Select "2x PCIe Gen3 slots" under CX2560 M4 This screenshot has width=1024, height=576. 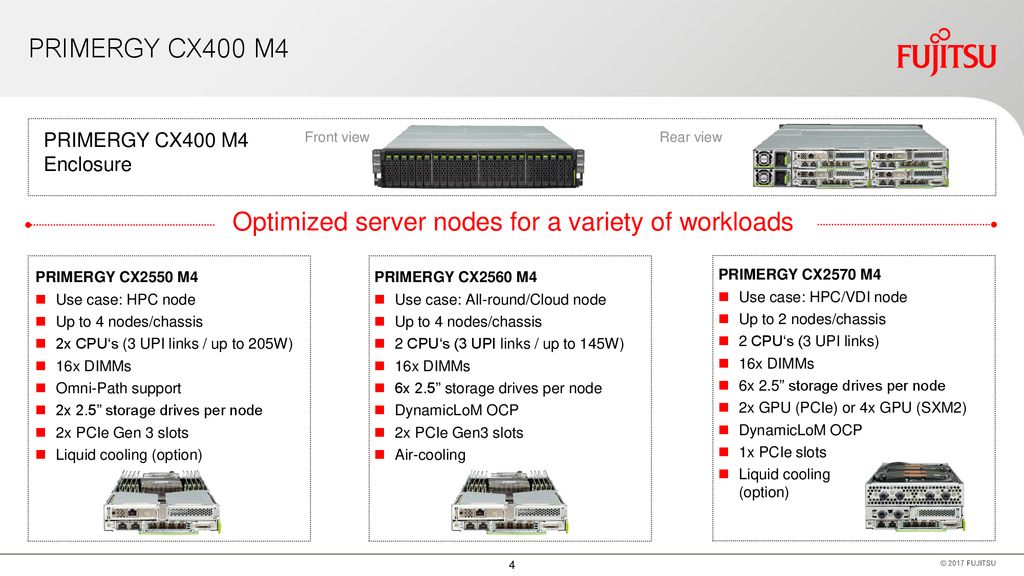[459, 433]
